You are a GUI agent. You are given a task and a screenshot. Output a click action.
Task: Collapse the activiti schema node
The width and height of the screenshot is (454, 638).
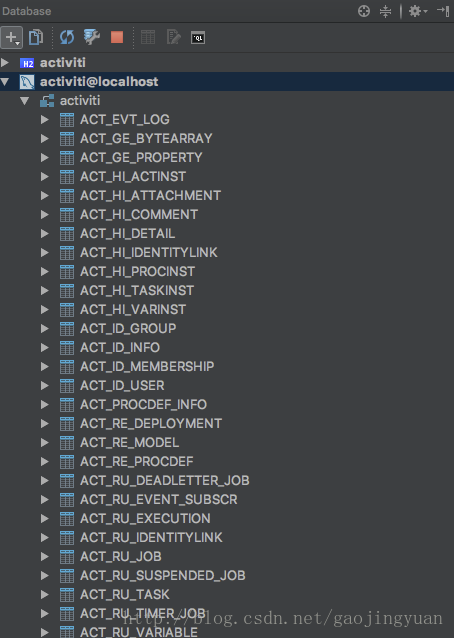coord(24,101)
